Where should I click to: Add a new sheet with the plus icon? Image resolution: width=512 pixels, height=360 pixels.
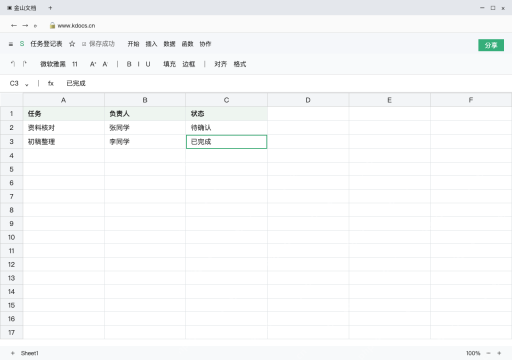(x=13, y=353)
